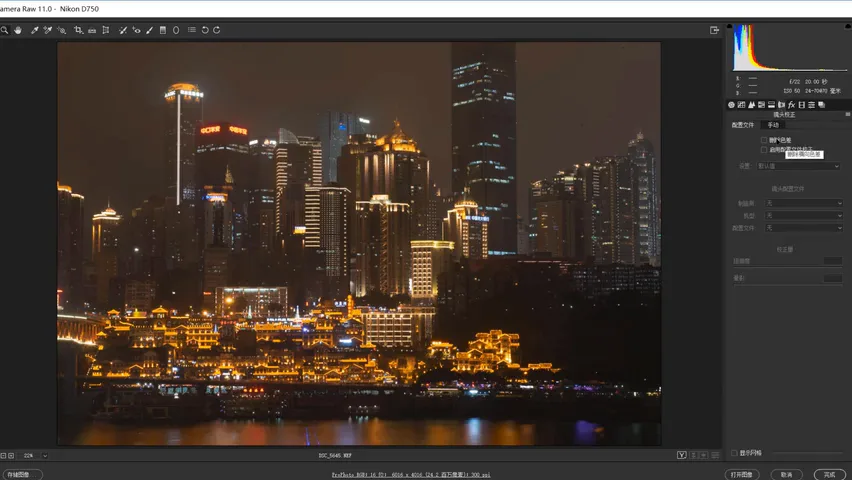
Task: Select the Red Eye Removal tool
Action: pos(136,30)
